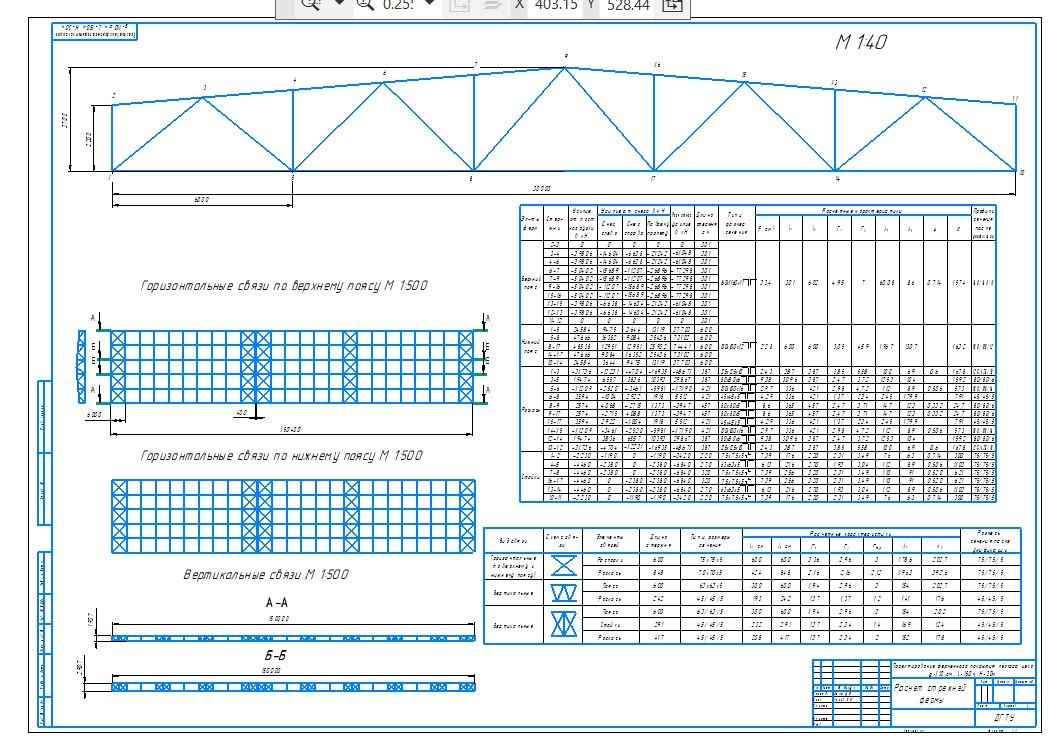Click the greyed-out layers icon in toolbar

click(x=491, y=5)
